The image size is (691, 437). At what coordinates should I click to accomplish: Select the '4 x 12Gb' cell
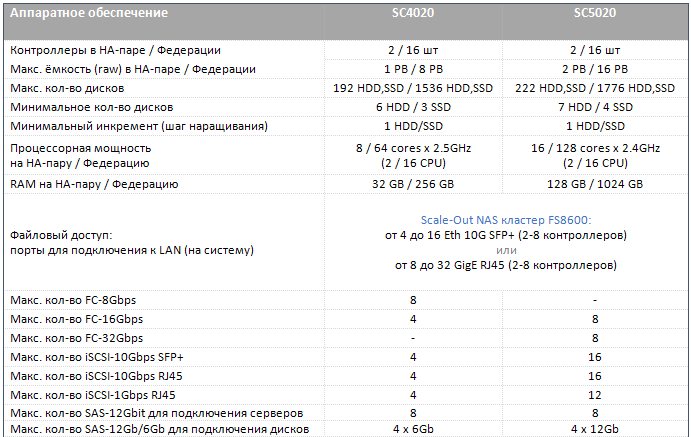[x=594, y=429]
